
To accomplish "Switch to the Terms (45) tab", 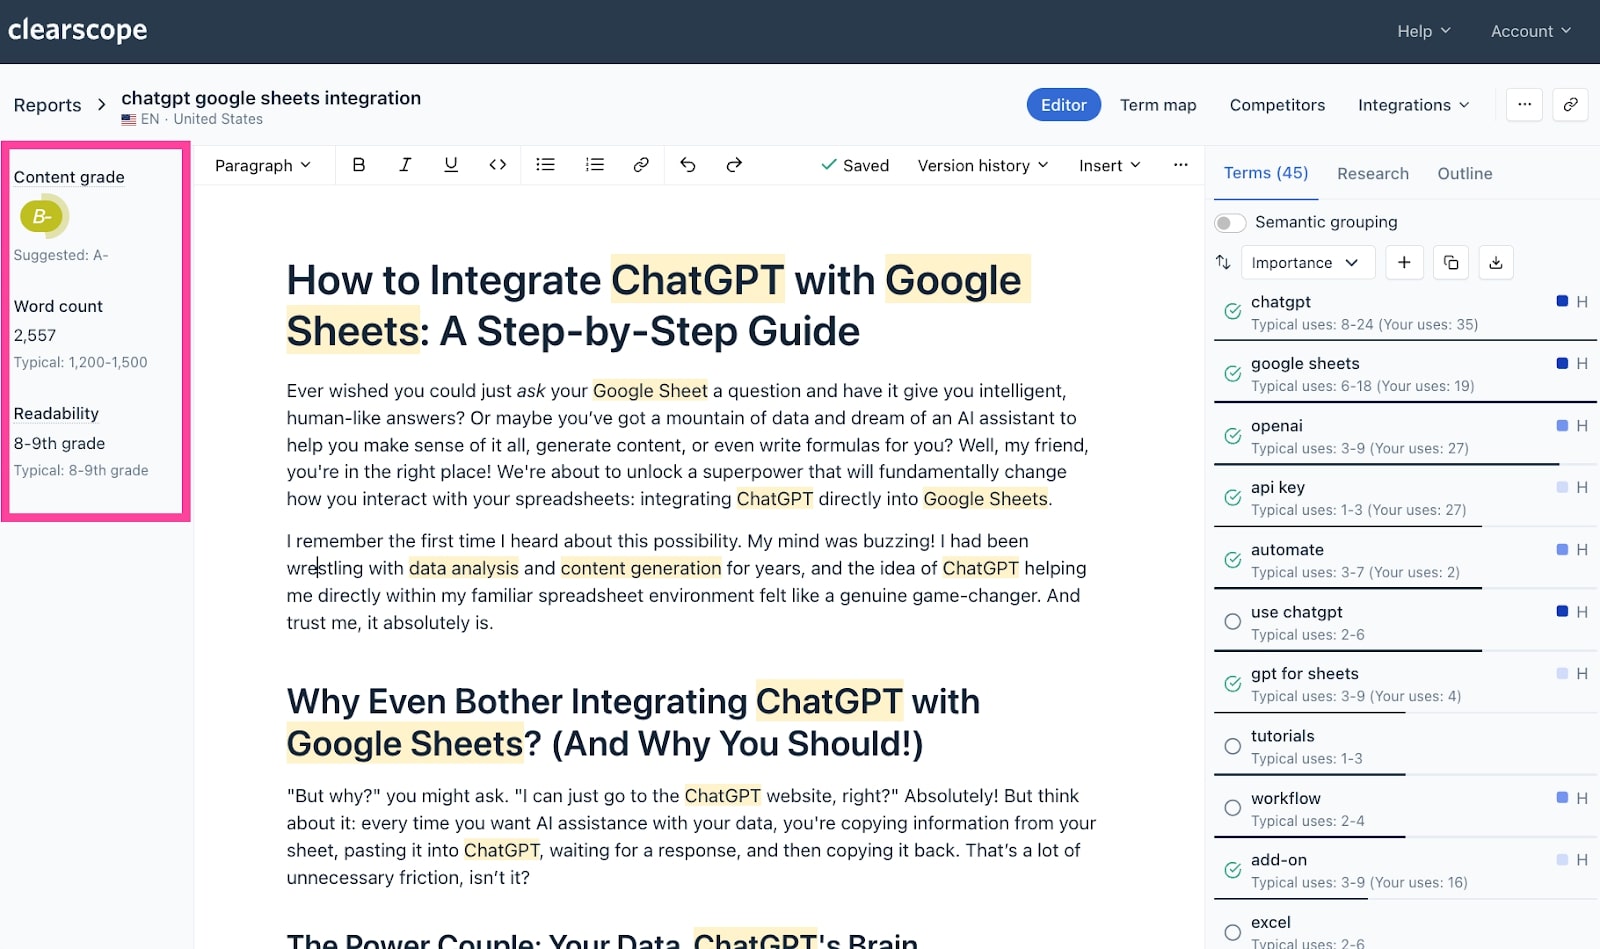I will pos(1266,173).
